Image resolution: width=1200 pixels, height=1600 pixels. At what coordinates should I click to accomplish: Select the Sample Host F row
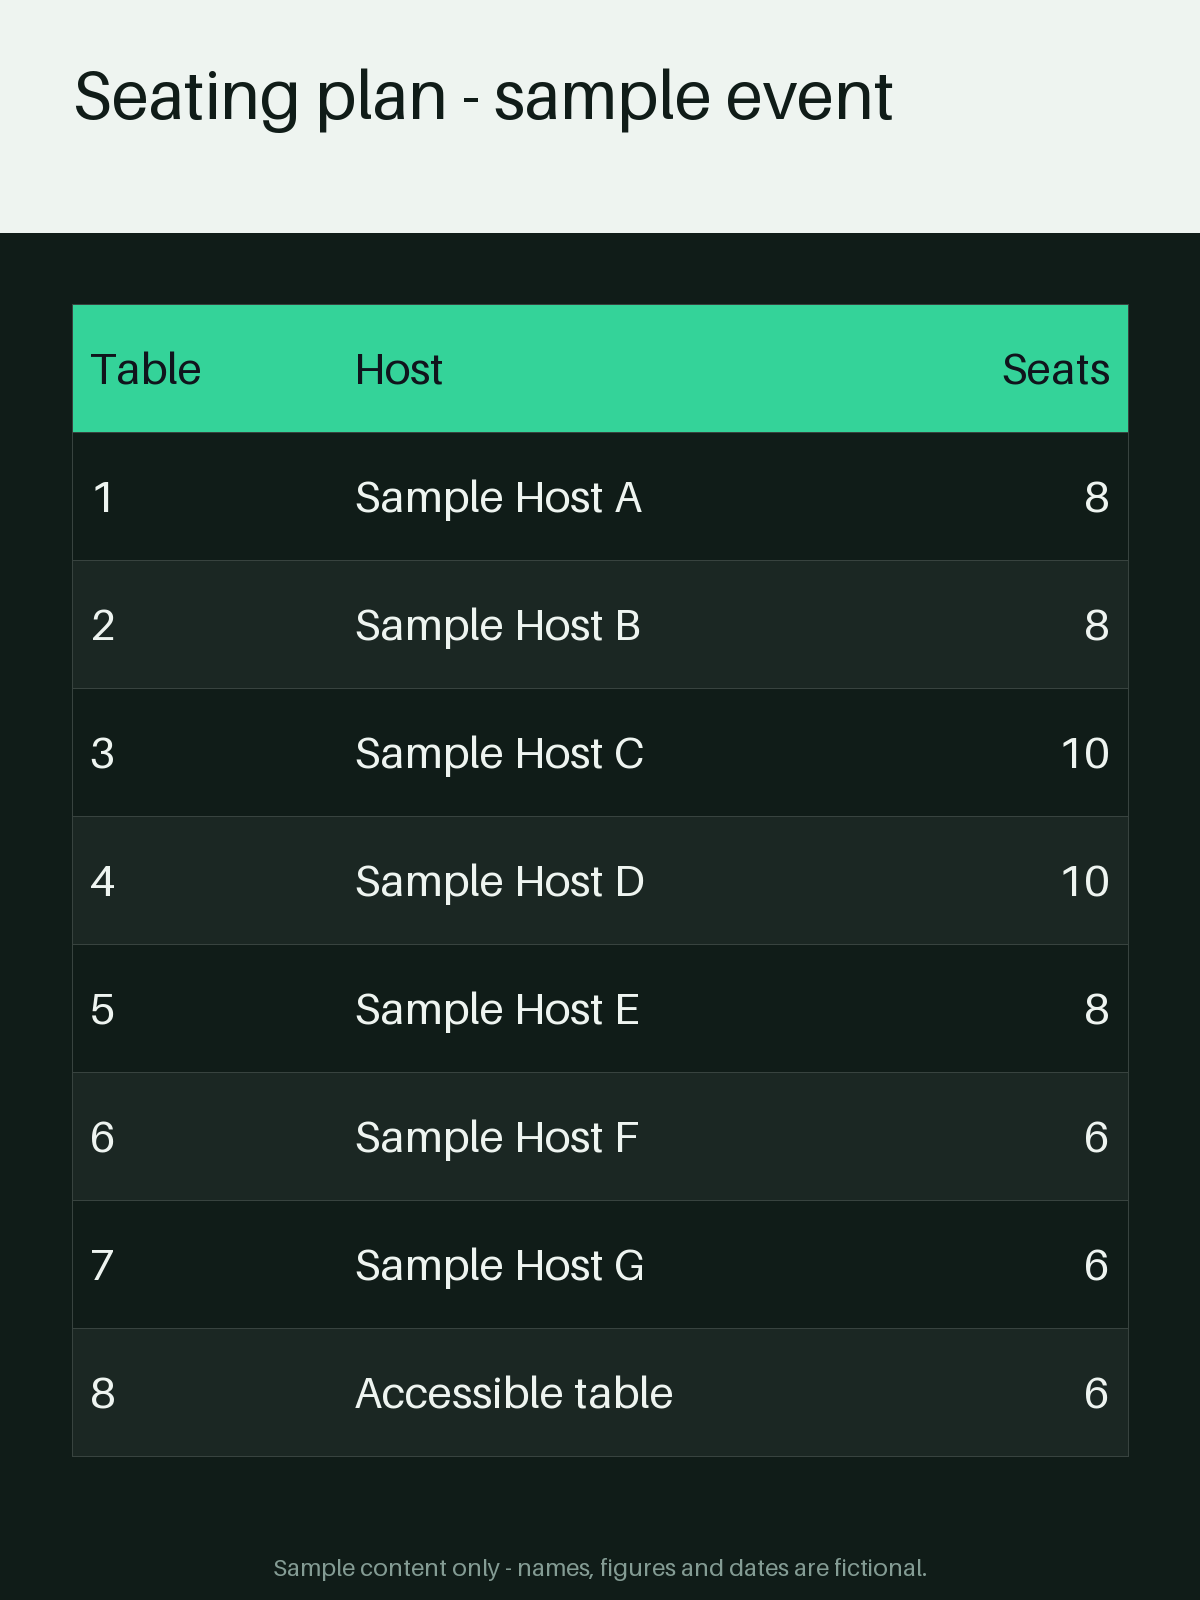coord(600,1137)
